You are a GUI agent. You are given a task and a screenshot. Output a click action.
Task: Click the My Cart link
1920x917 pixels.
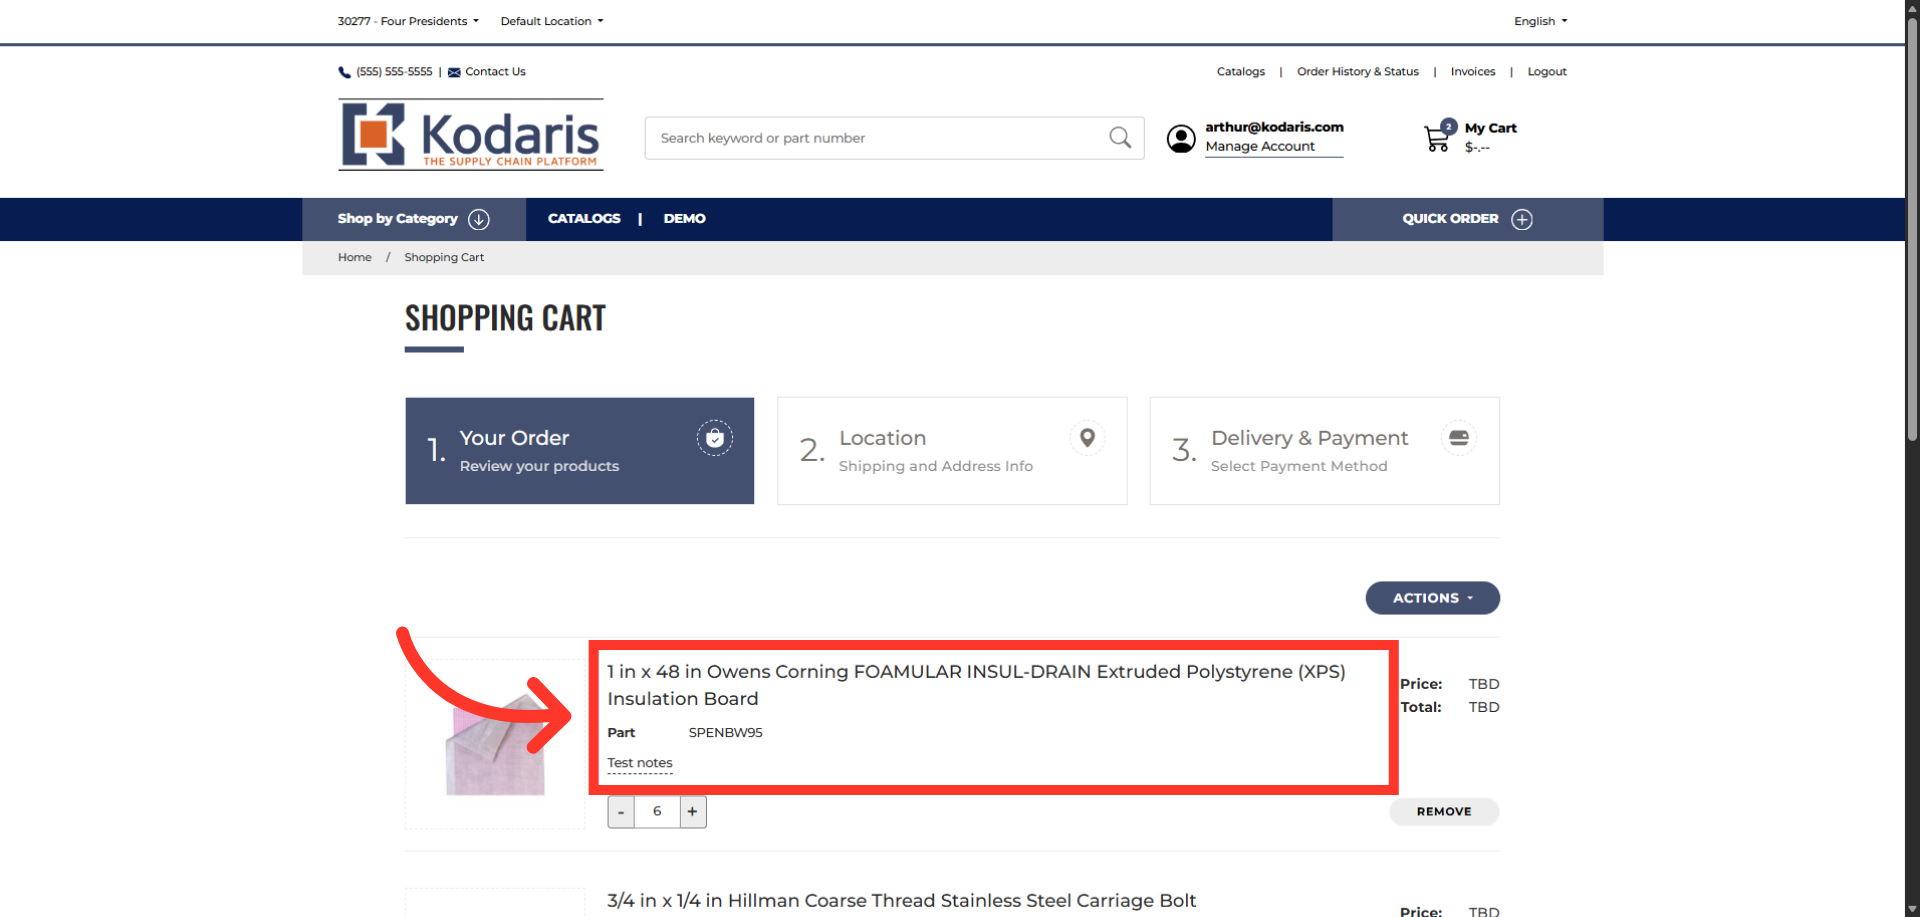1490,128
